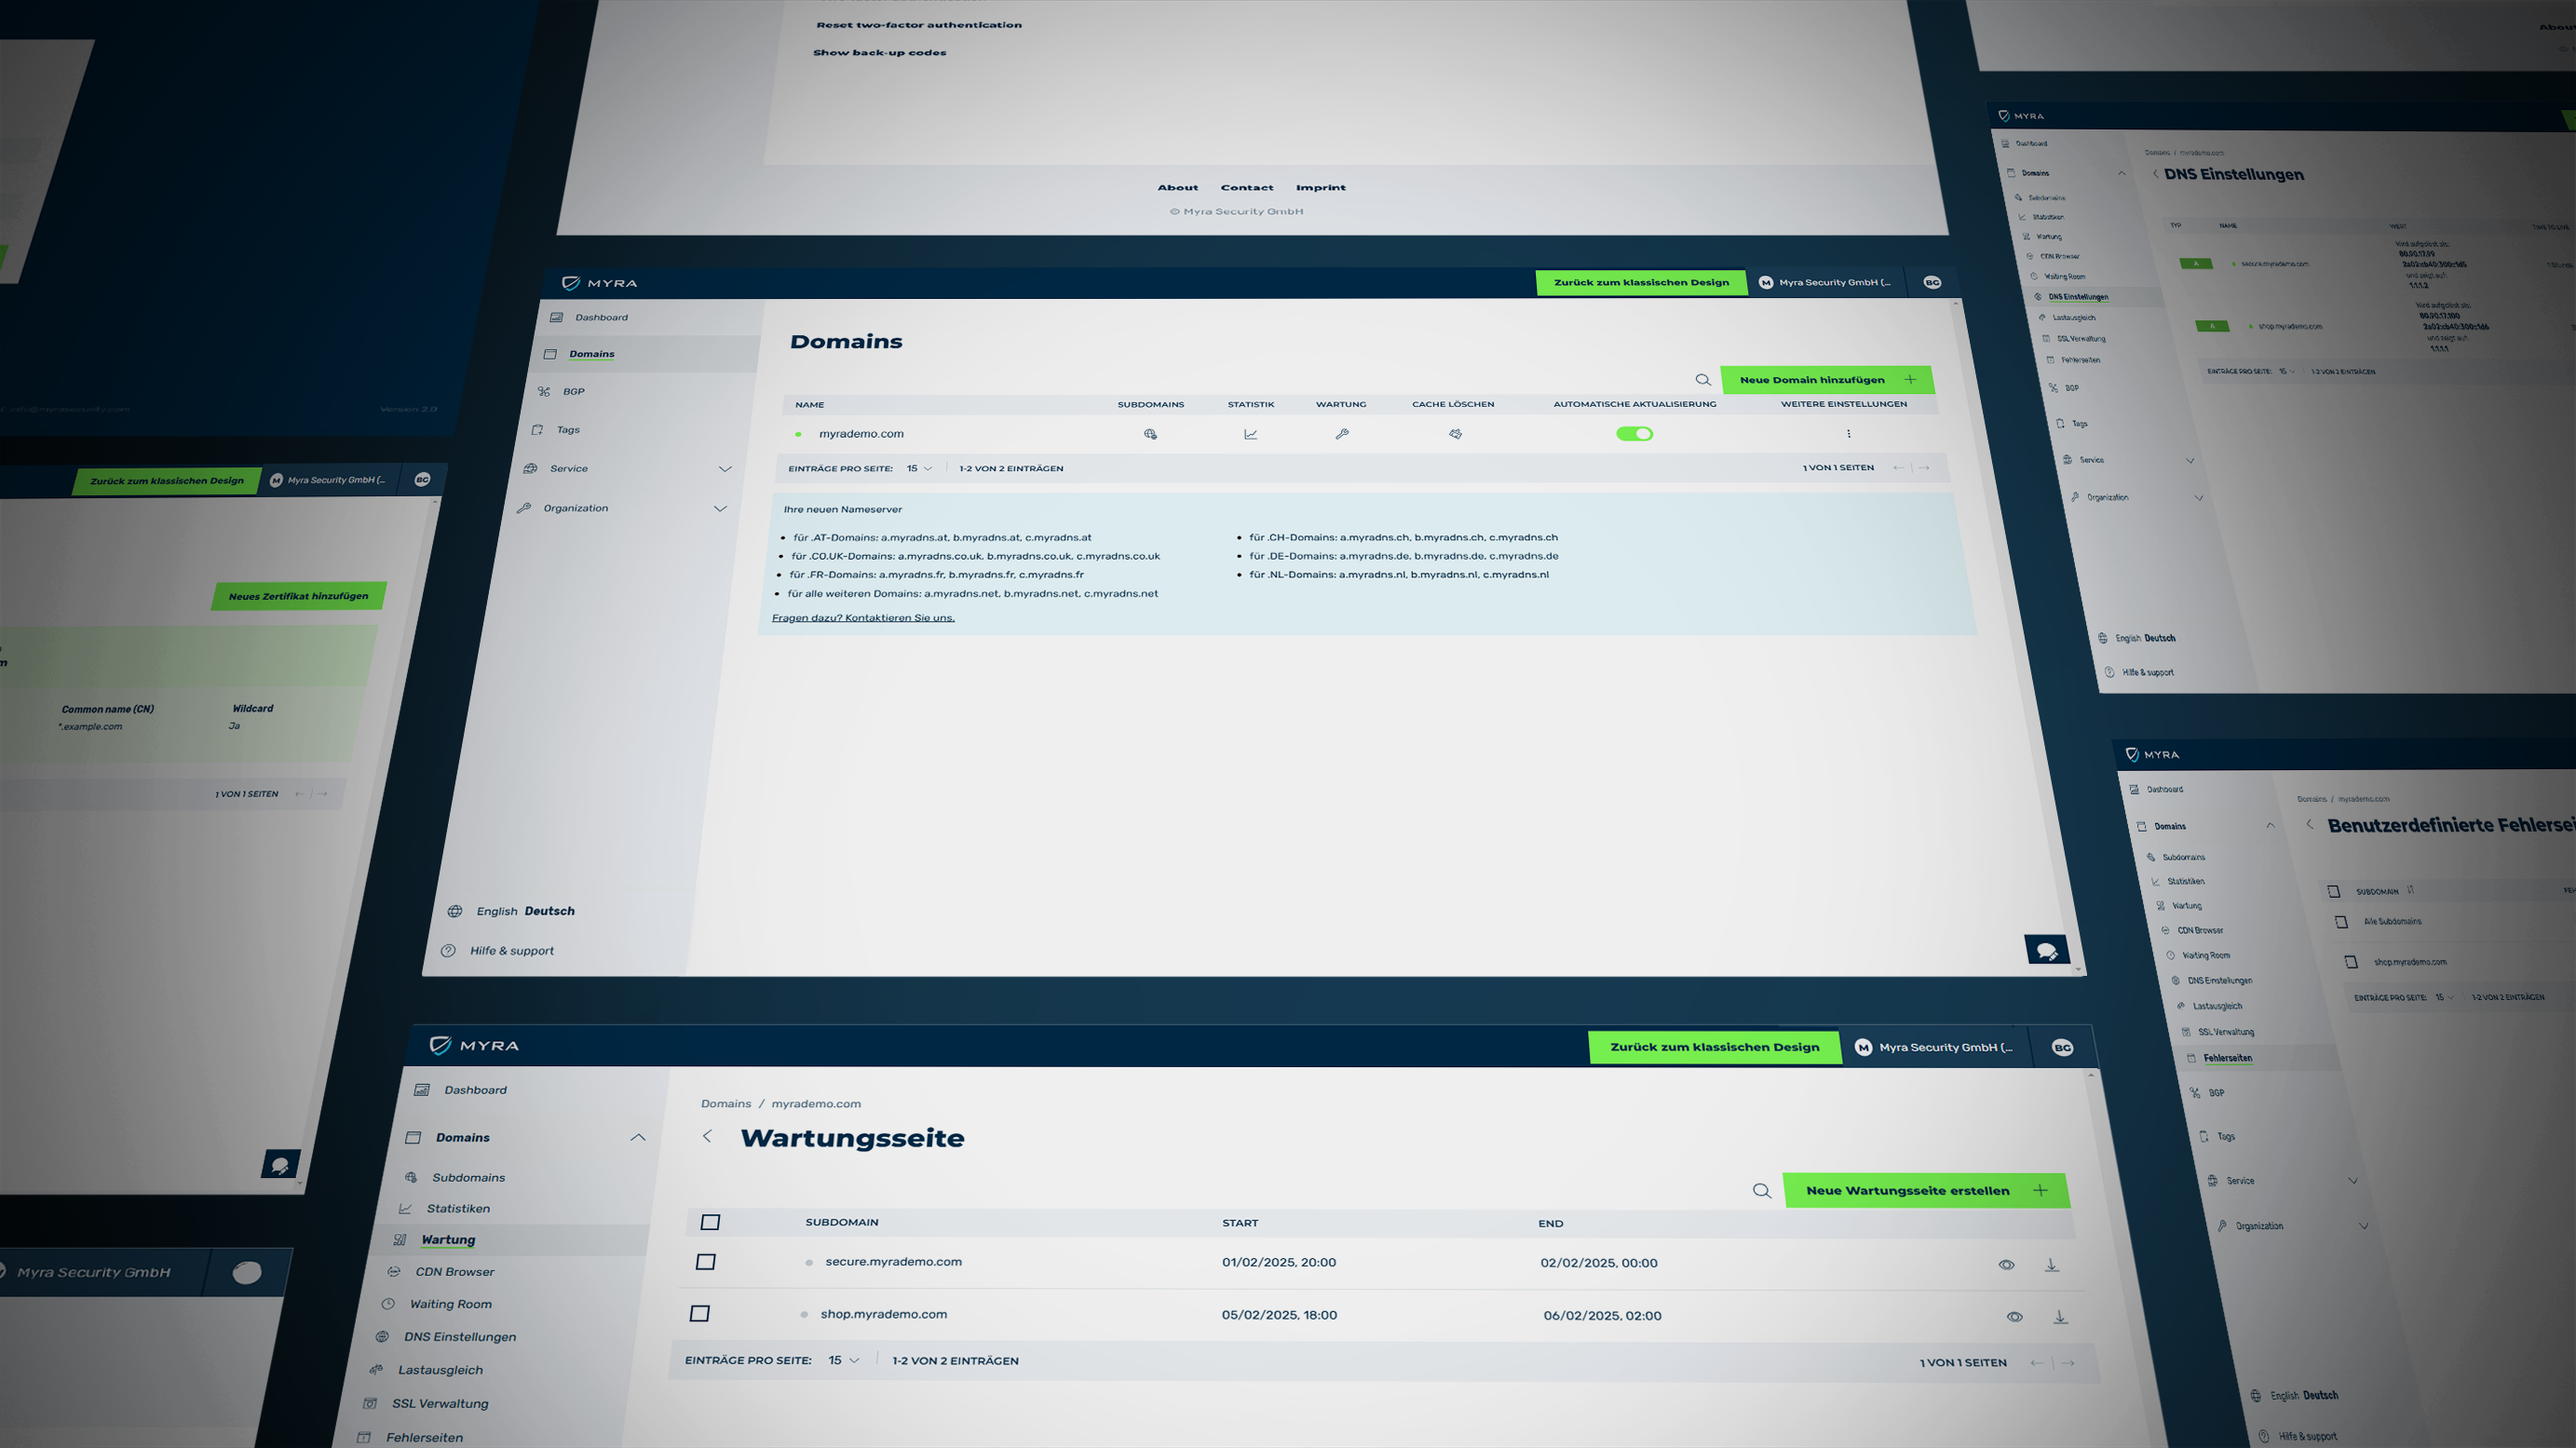Open chat bubble in Domains window
This screenshot has height=1448, width=2576.
[x=2046, y=950]
